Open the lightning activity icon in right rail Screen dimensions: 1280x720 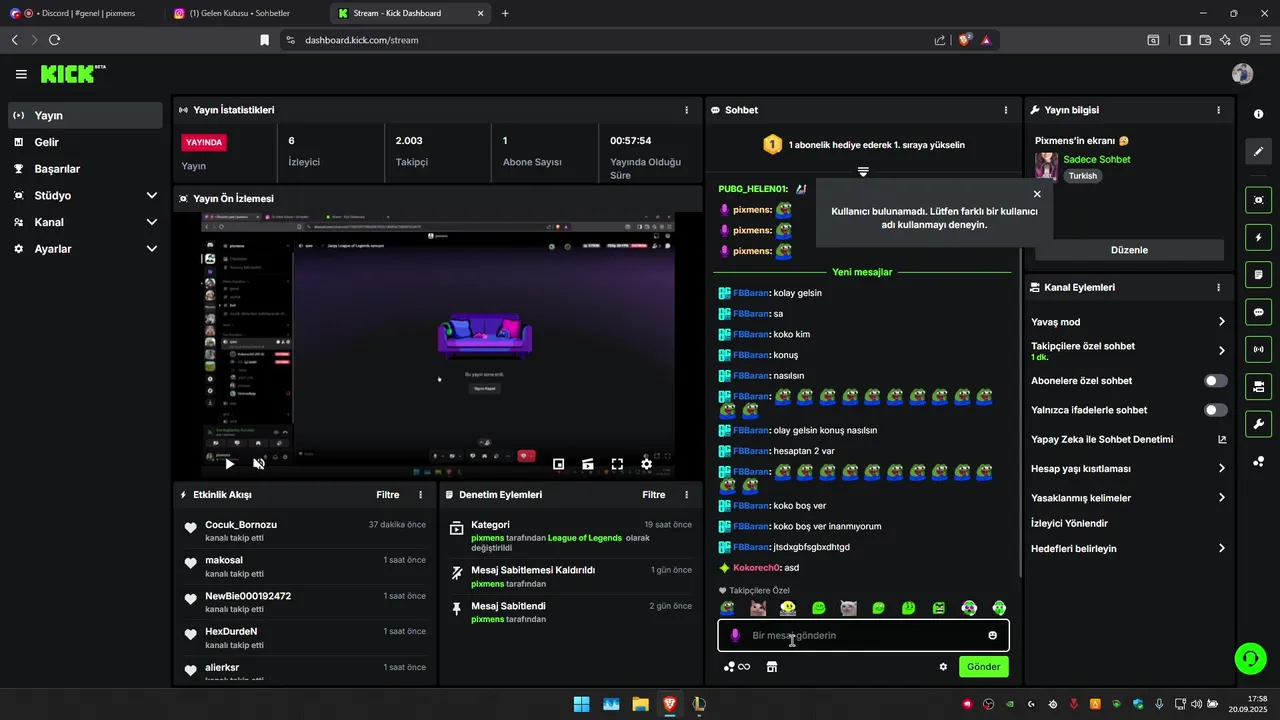tap(1258, 237)
